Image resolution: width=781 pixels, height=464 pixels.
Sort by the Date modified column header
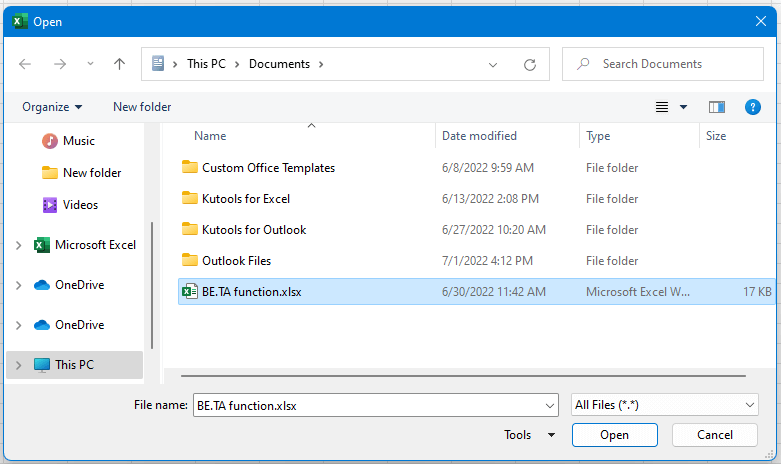pos(480,136)
